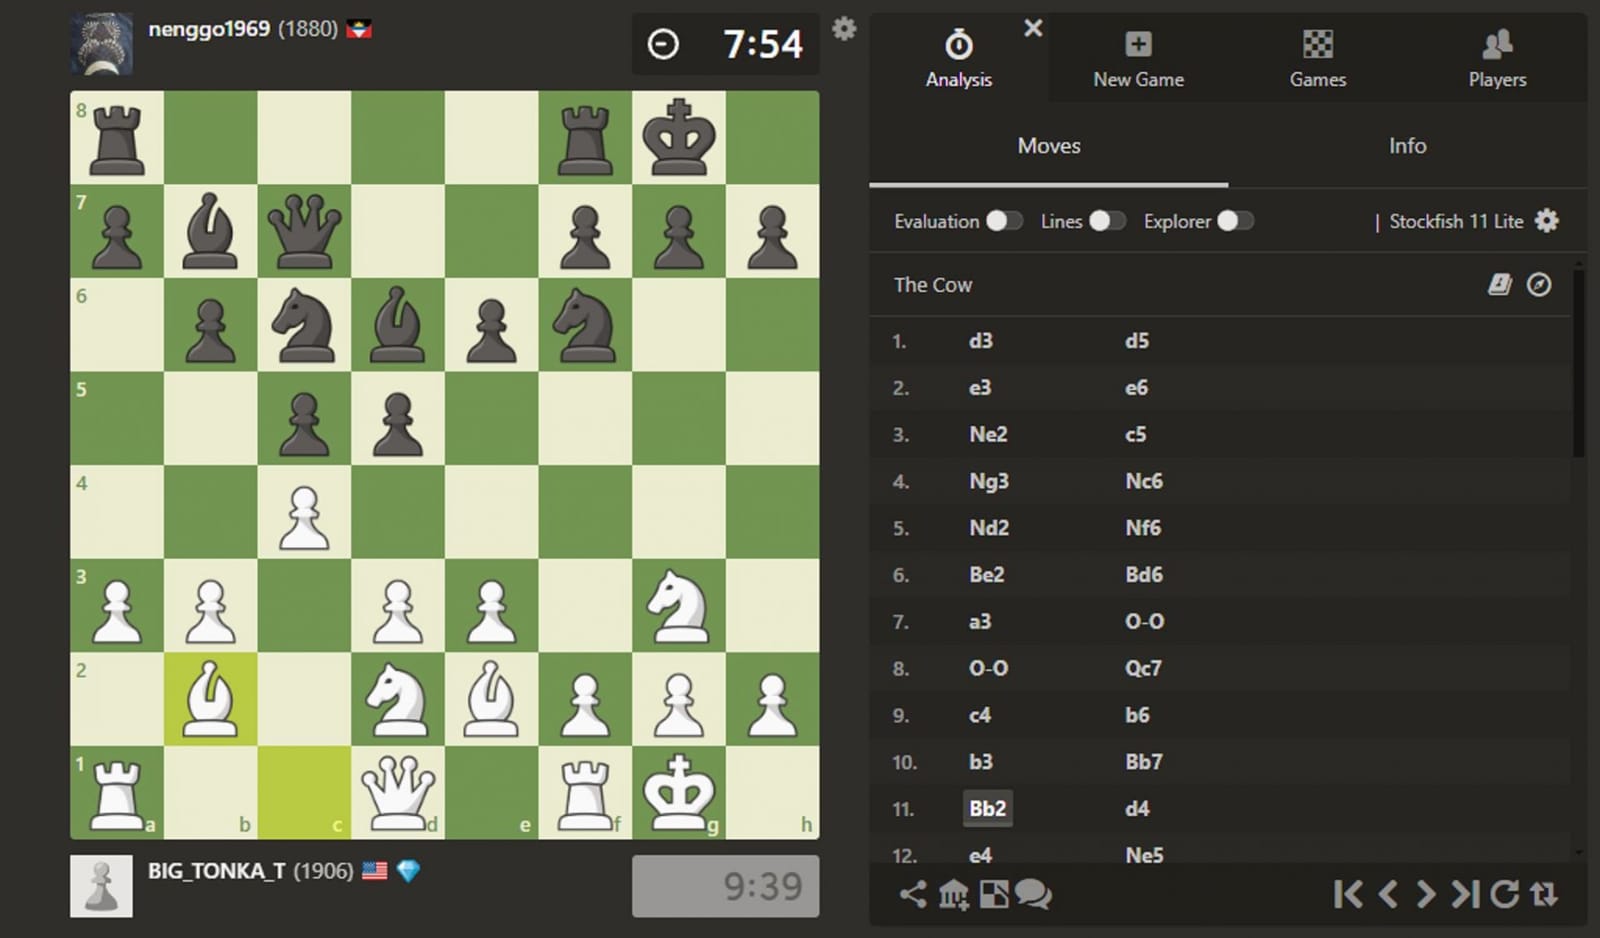Select the highlighted move Bb2
Image resolution: width=1600 pixels, height=938 pixels.
988,808
